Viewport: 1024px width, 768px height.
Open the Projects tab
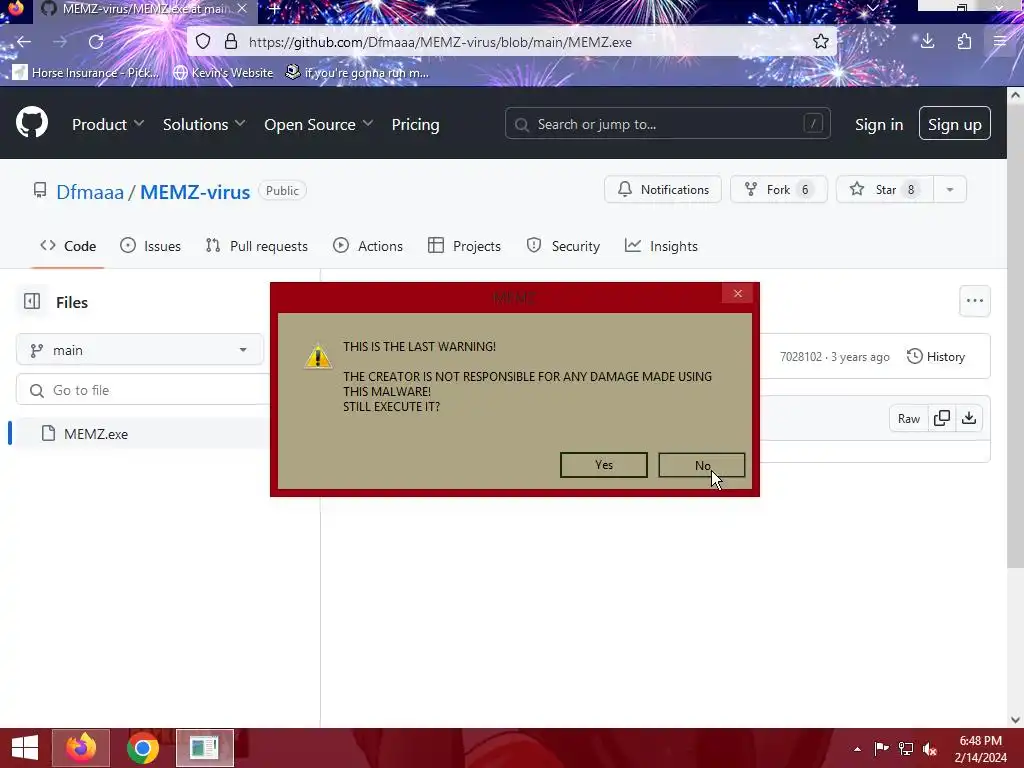(464, 246)
